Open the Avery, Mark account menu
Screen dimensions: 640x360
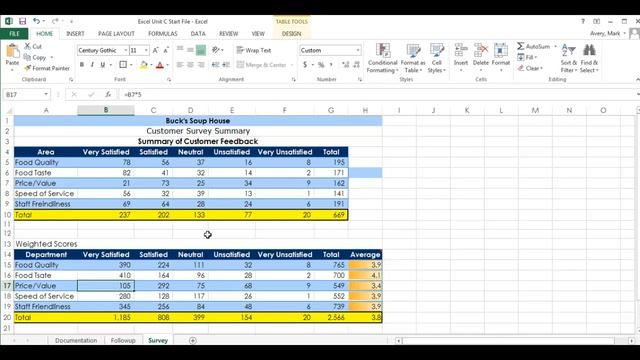pyautogui.click(x=607, y=33)
